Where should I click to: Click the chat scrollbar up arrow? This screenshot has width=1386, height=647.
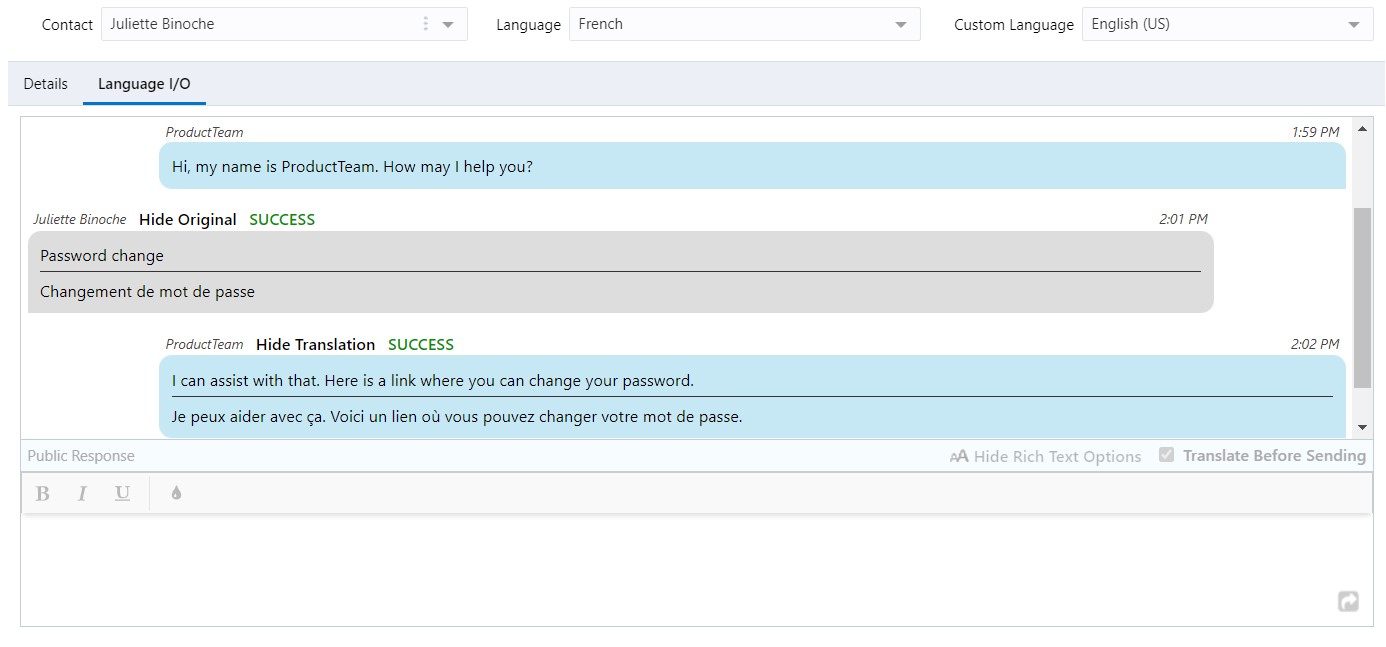[1362, 130]
